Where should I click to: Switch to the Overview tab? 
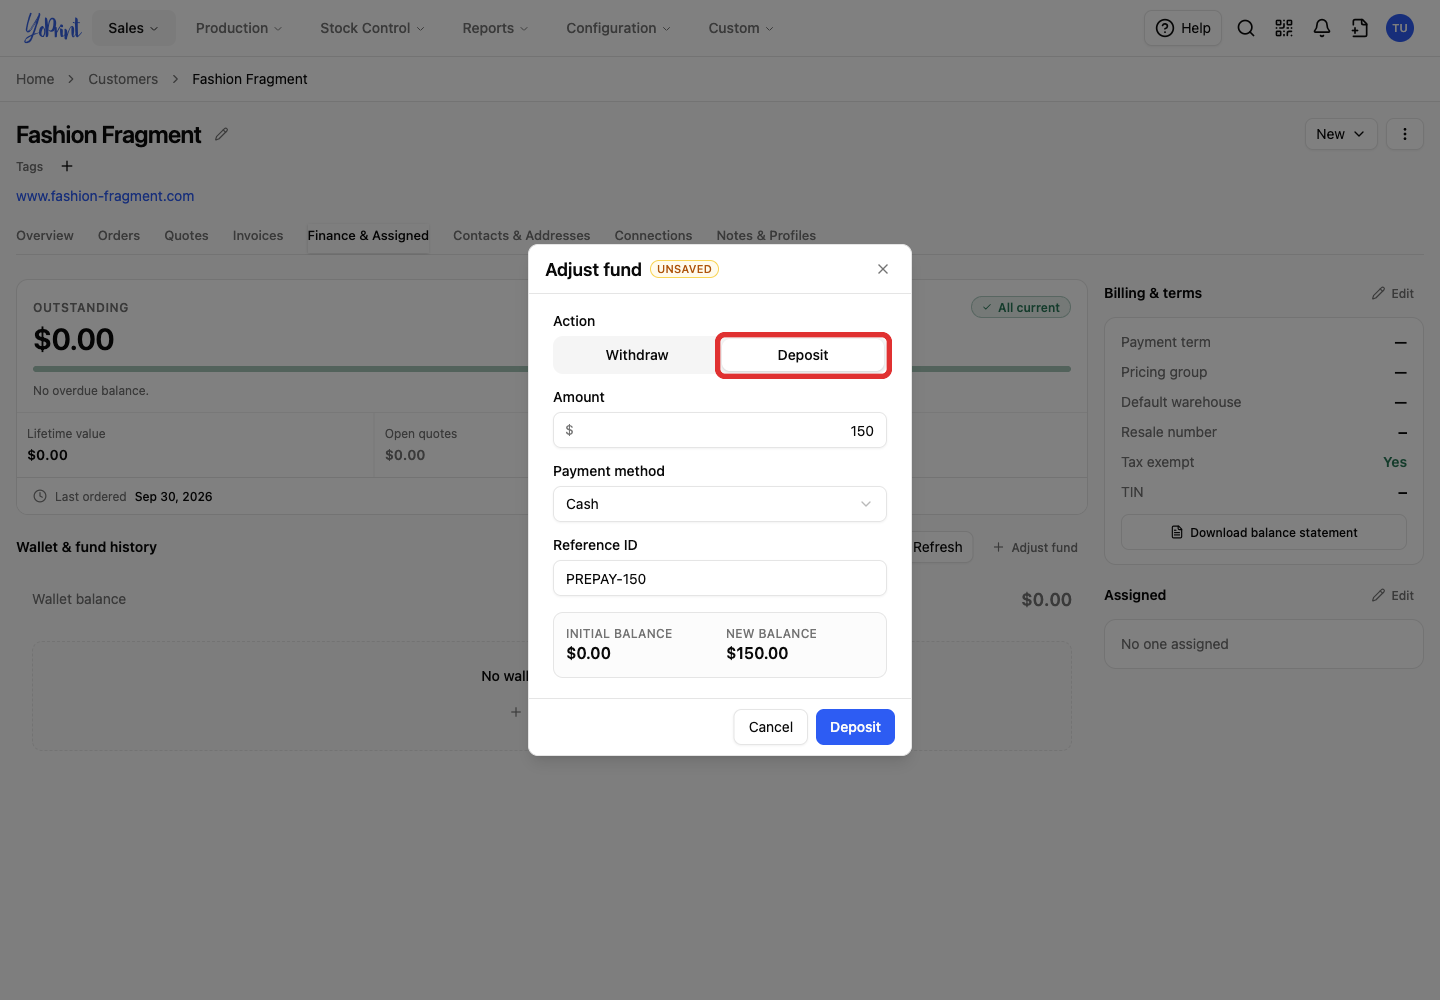(45, 235)
